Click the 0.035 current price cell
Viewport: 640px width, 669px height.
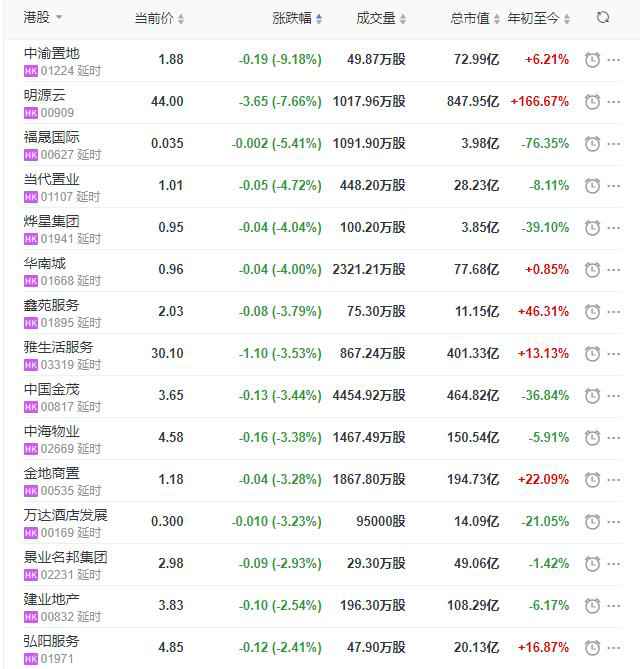coord(167,143)
